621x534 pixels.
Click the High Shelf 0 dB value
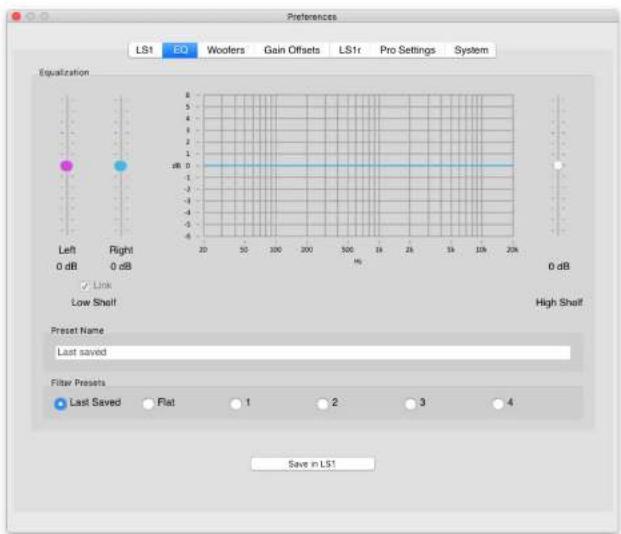click(x=559, y=266)
